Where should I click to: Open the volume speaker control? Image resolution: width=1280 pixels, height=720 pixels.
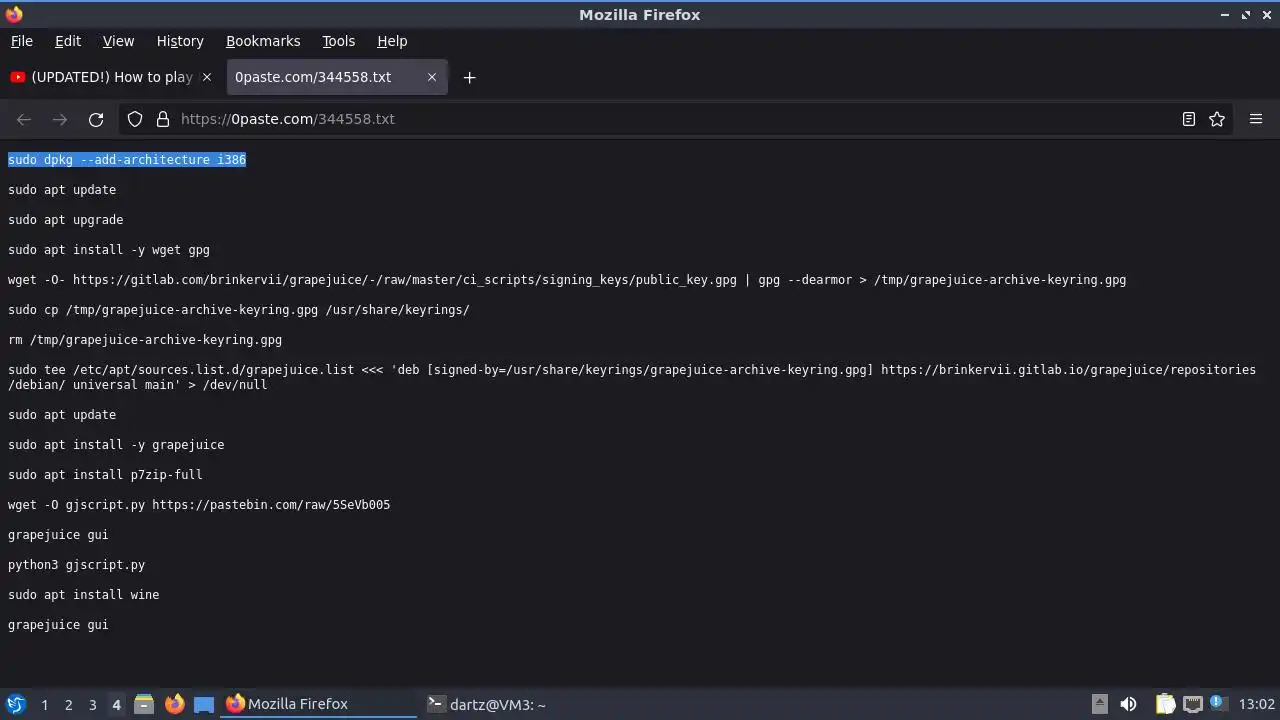coord(1128,704)
